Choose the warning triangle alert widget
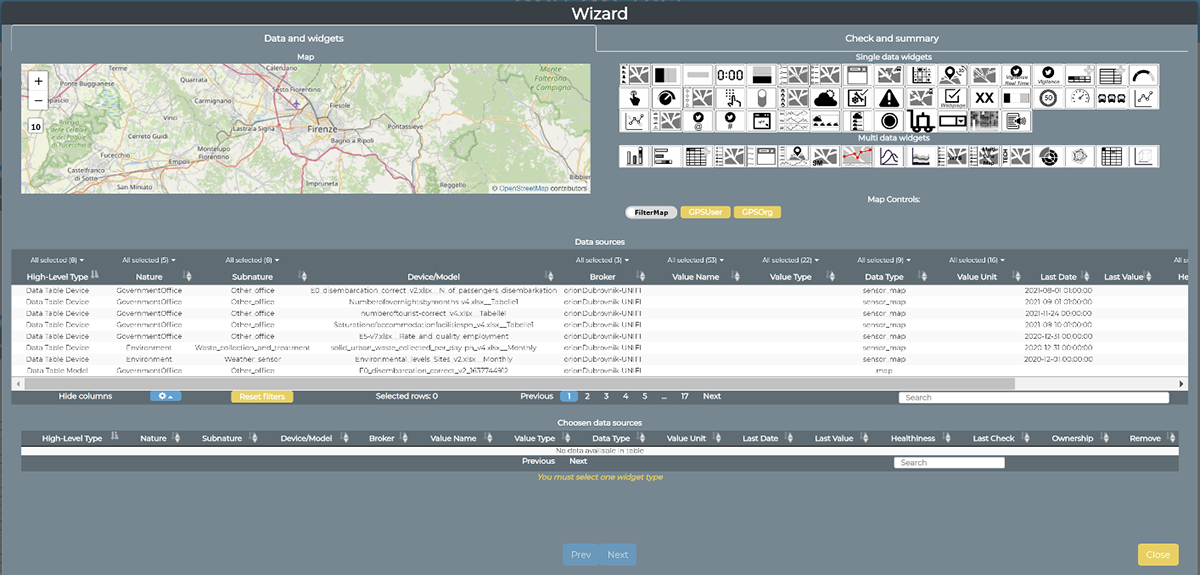 click(x=890, y=98)
